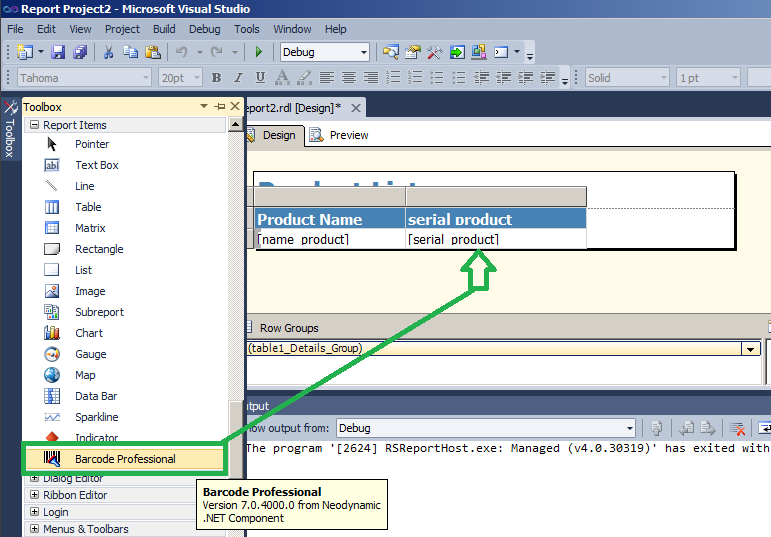Open the Tahoma font dropdown
This screenshot has width=771, height=537.
pyautogui.click(x=146, y=78)
